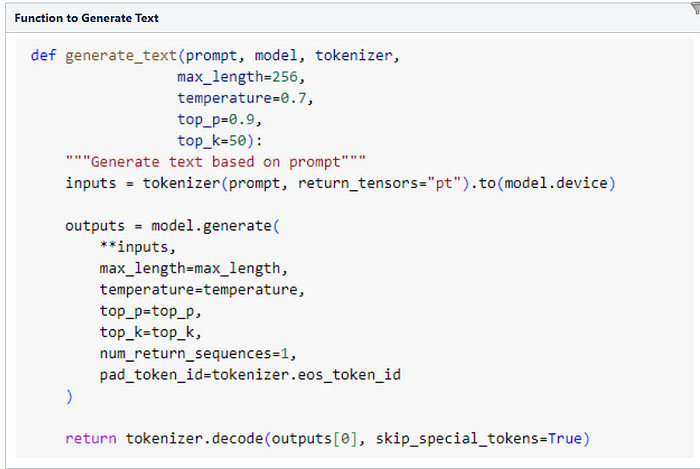Click the default top_p value 0.9

(242, 120)
